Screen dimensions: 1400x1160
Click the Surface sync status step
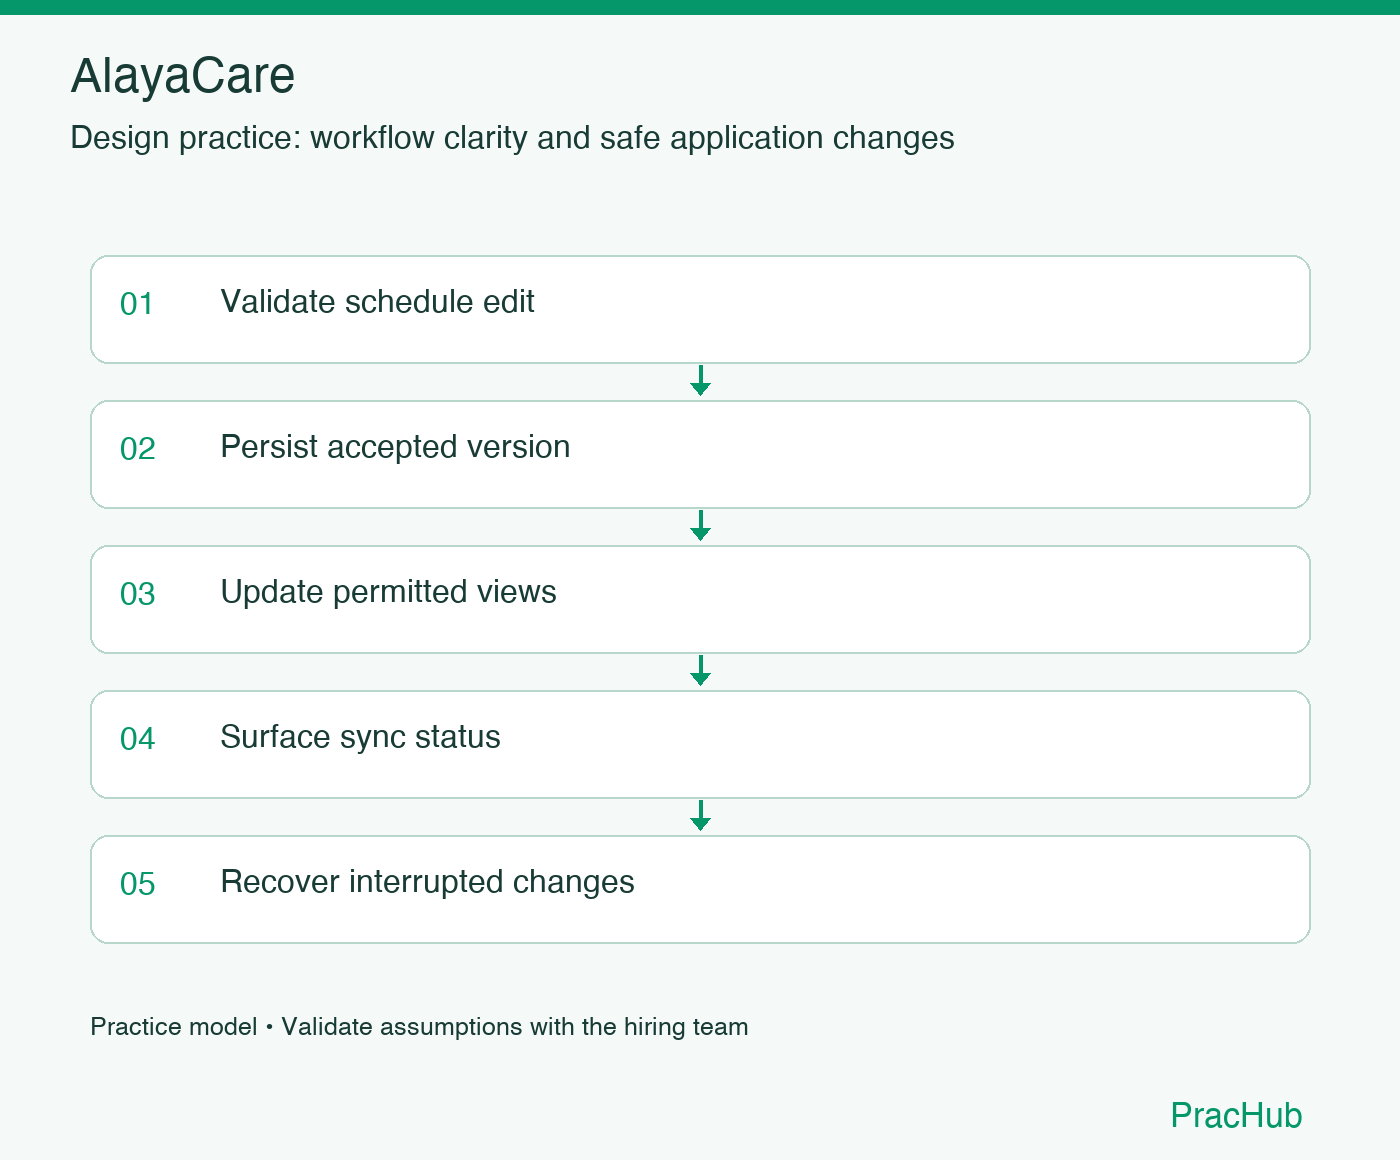pos(700,744)
